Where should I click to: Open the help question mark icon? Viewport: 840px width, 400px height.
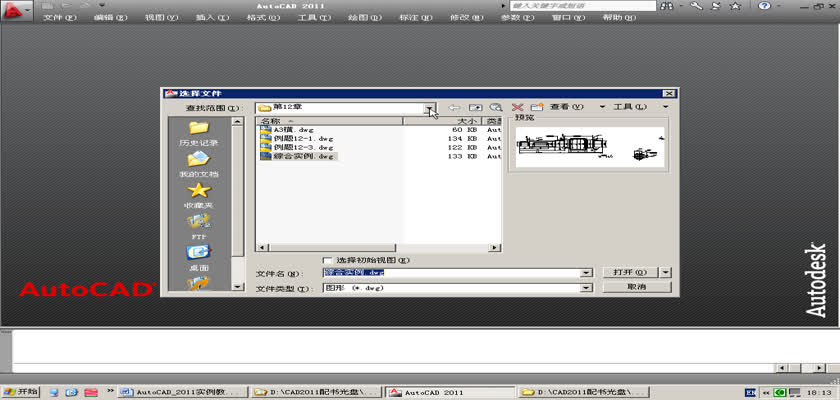(x=764, y=6)
